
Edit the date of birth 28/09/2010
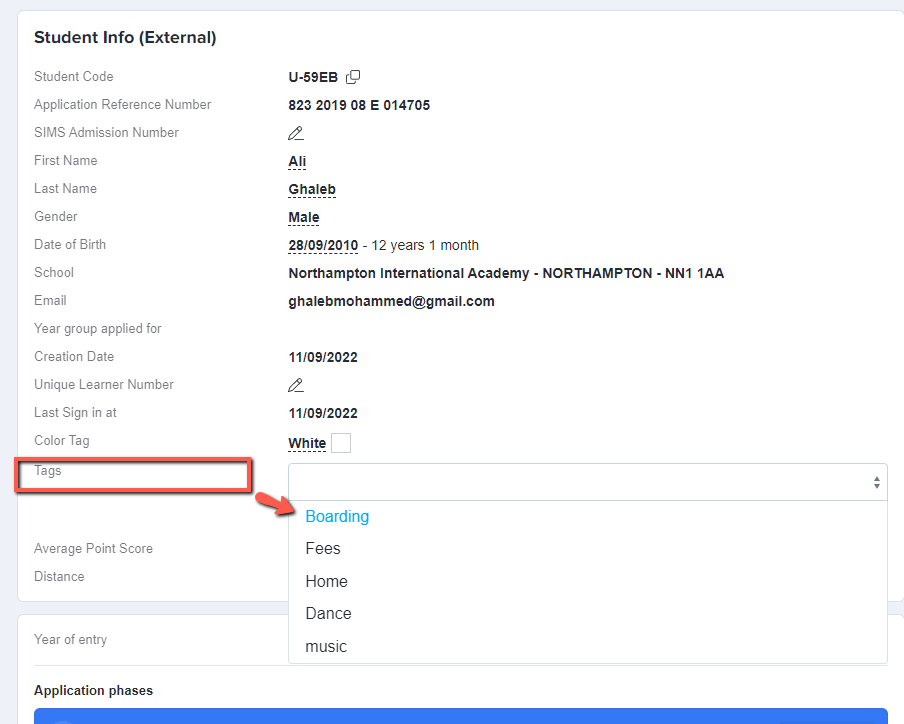tap(323, 246)
